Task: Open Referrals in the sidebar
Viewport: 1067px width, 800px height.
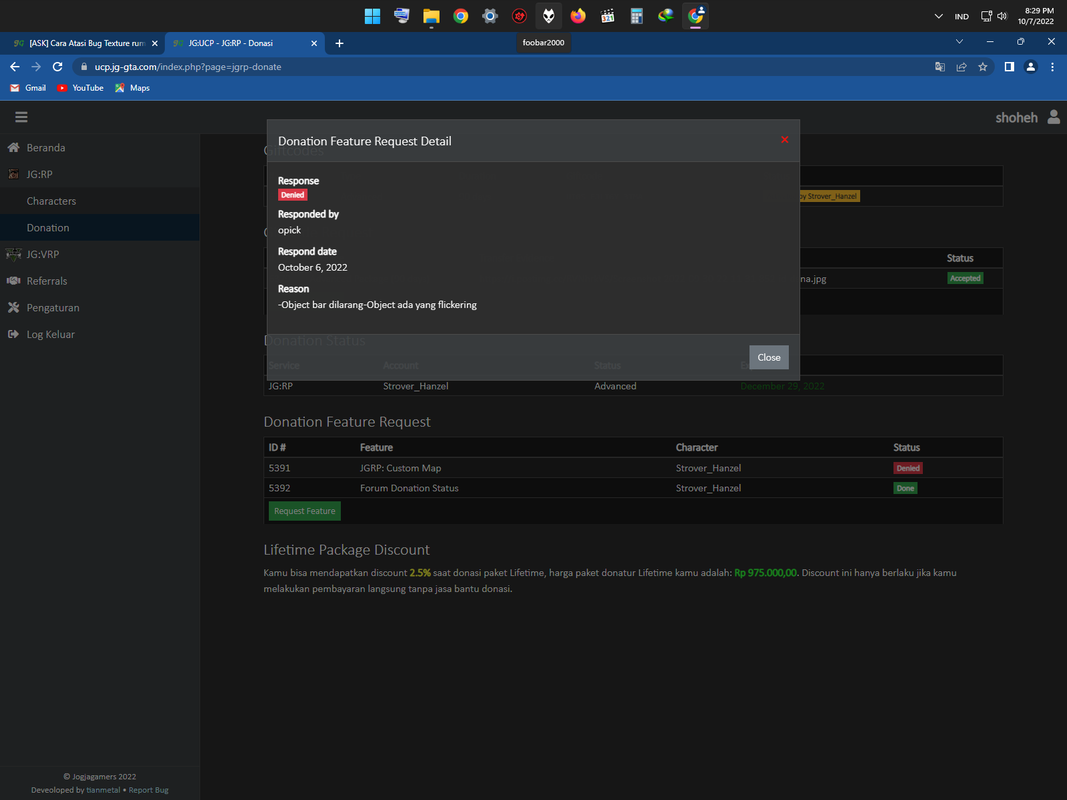Action: point(47,281)
